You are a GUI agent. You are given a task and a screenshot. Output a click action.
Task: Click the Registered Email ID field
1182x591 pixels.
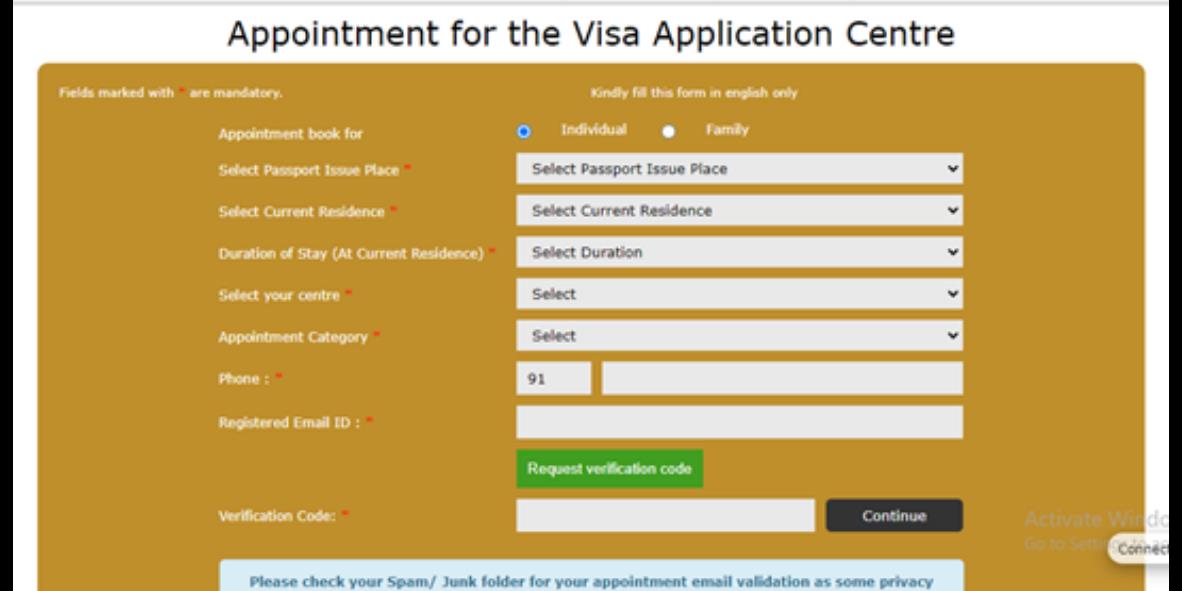tap(740, 422)
